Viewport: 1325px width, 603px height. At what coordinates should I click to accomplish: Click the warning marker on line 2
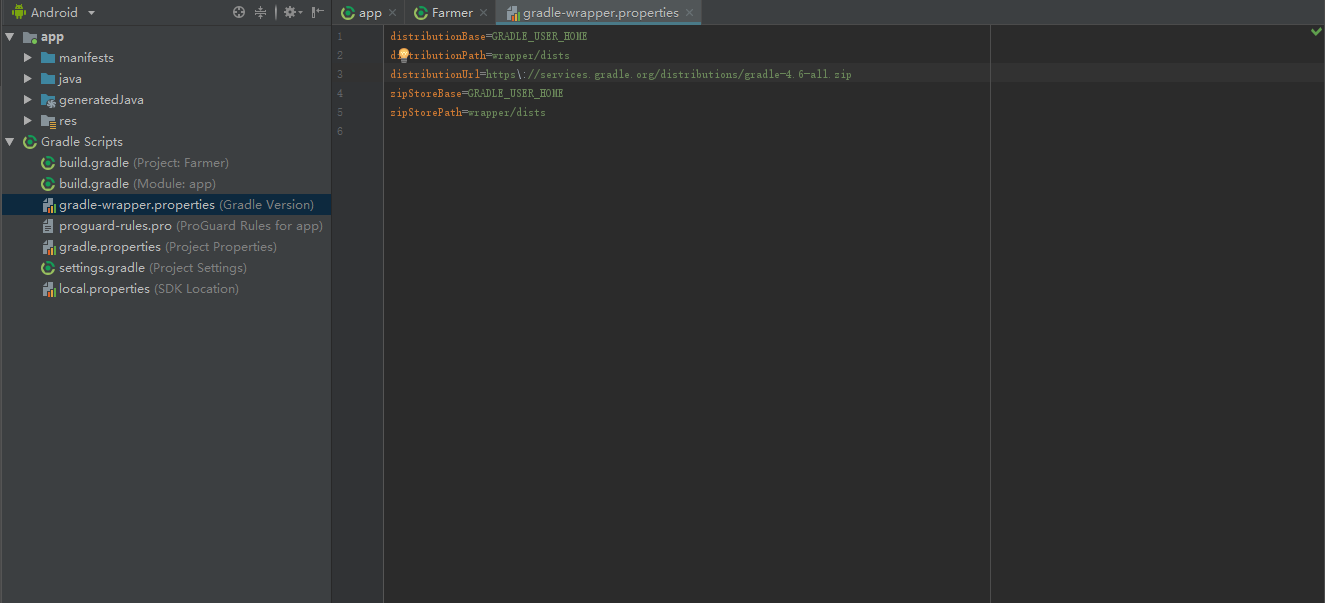tap(402, 55)
